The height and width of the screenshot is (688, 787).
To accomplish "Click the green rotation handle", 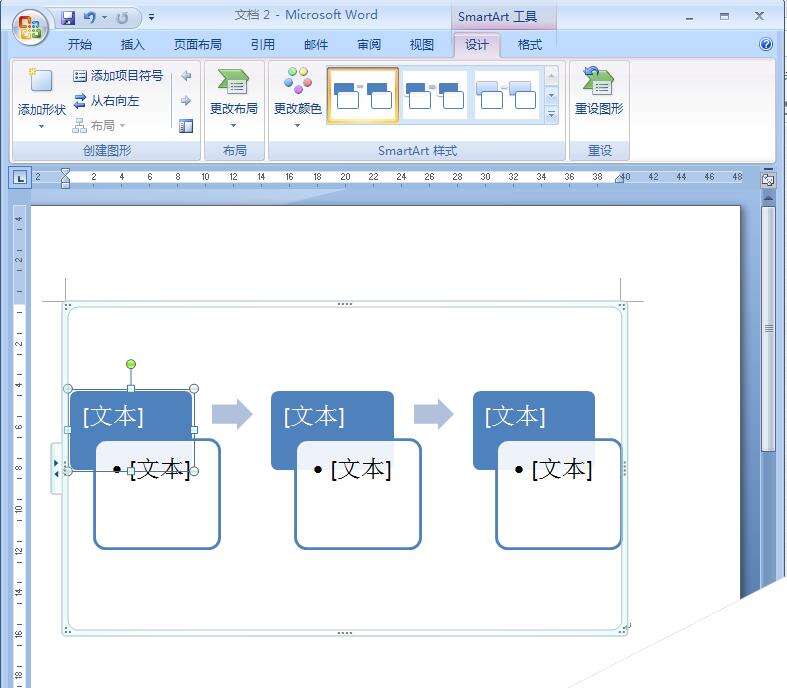I will click(x=131, y=364).
